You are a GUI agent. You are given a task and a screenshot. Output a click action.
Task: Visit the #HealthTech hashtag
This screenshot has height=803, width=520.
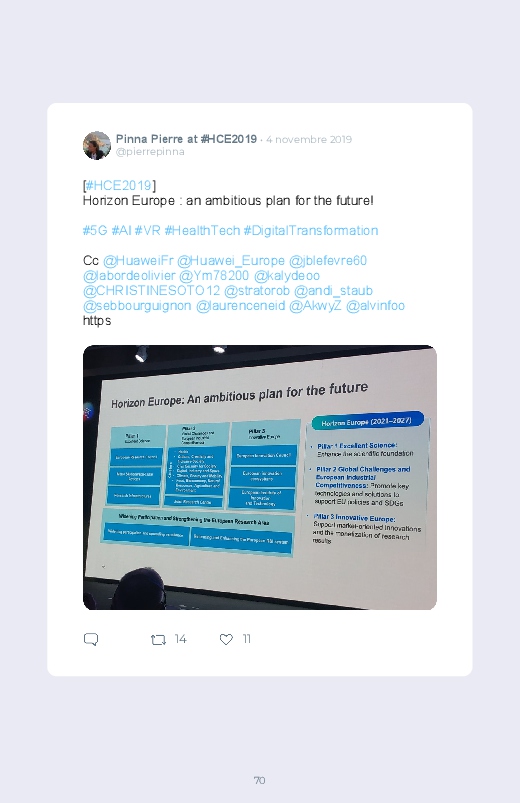click(x=202, y=230)
